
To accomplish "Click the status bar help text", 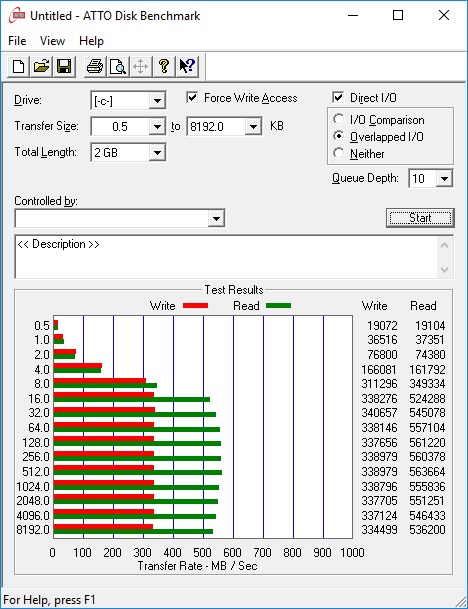I will (x=49, y=599).
